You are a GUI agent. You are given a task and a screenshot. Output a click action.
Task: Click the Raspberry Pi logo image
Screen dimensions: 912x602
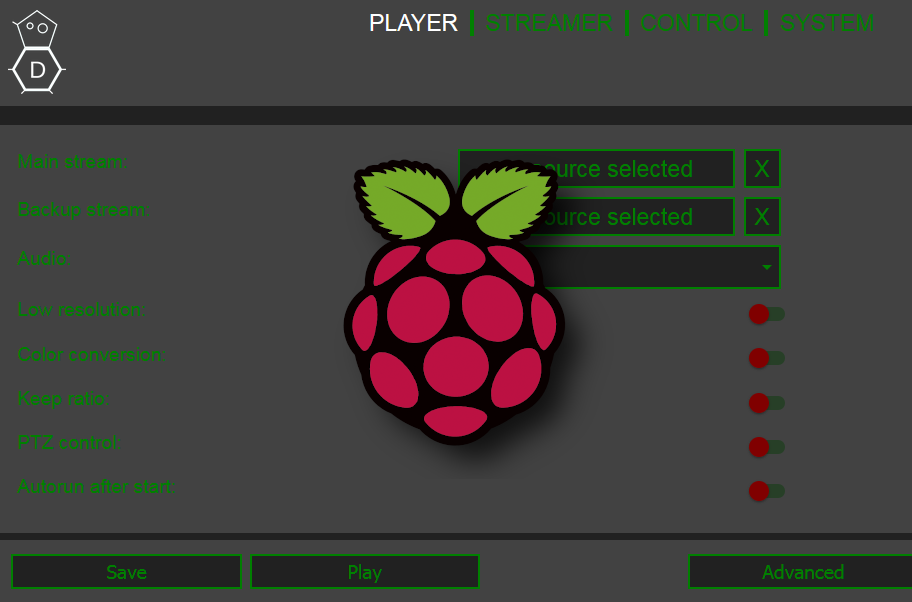pyautogui.click(x=455, y=300)
